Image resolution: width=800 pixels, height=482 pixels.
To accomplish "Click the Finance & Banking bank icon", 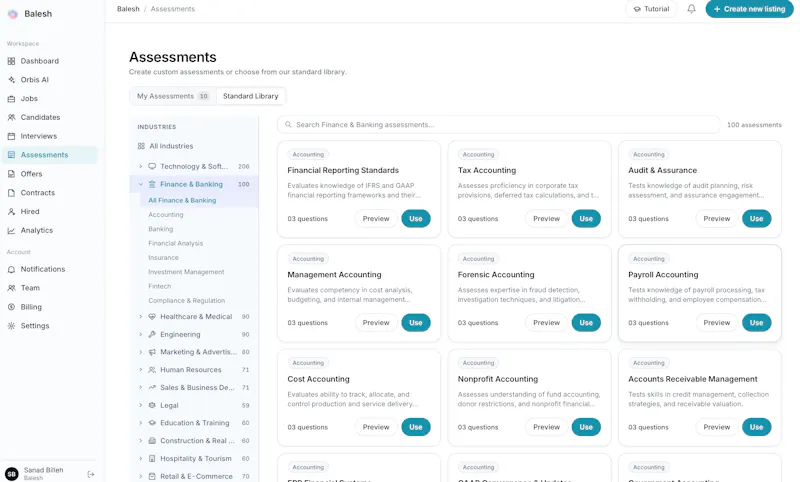I will tap(152, 185).
